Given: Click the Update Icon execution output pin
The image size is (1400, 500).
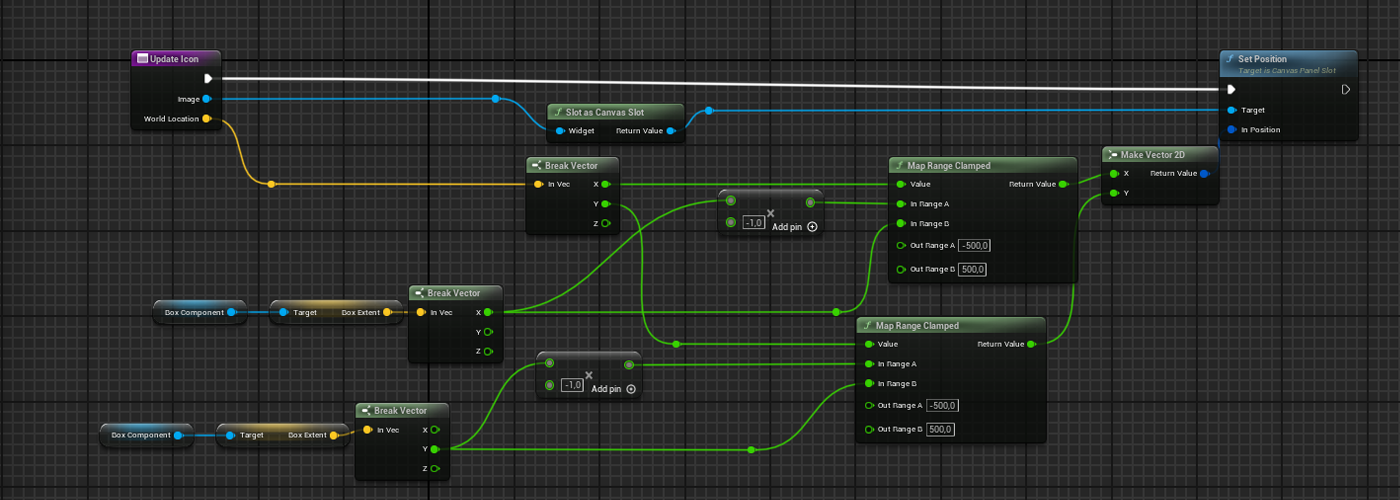Looking at the screenshot, I should point(208,79).
